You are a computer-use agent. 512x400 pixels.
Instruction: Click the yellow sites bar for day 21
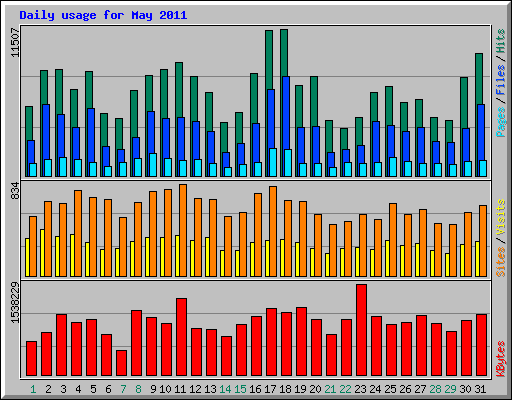coord(327,265)
